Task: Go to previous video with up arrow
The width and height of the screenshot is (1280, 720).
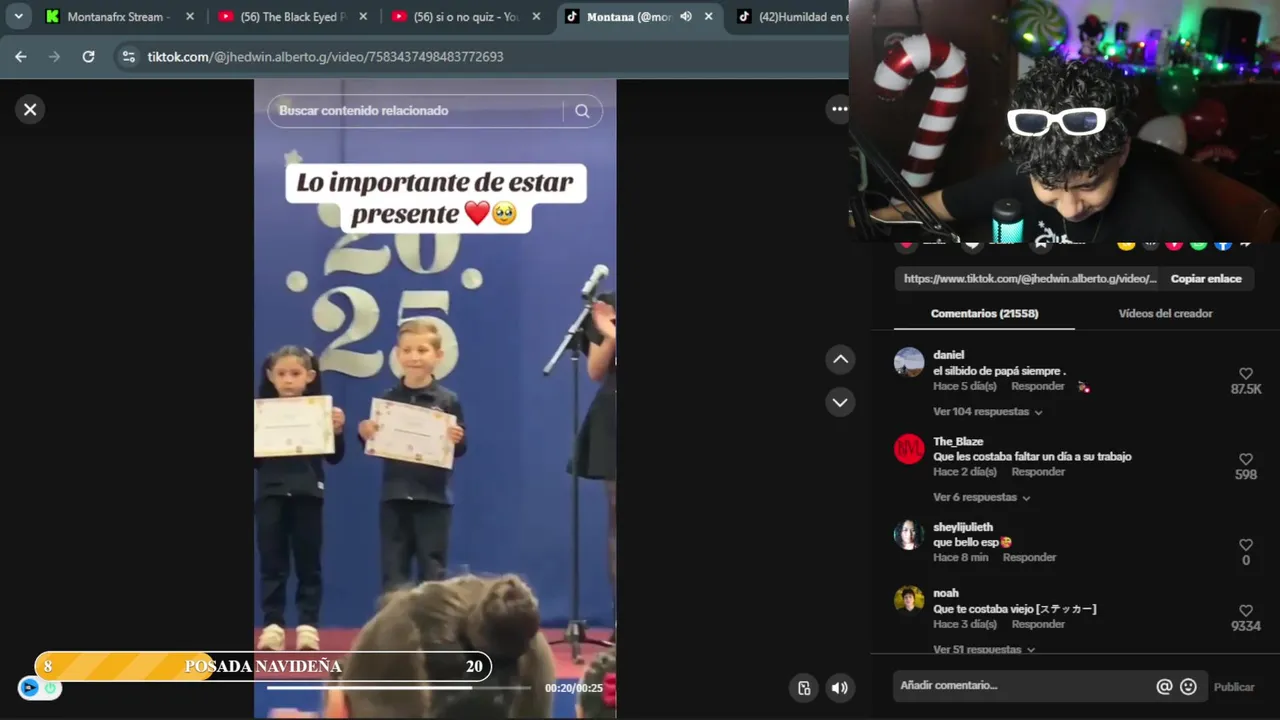Action: click(840, 359)
